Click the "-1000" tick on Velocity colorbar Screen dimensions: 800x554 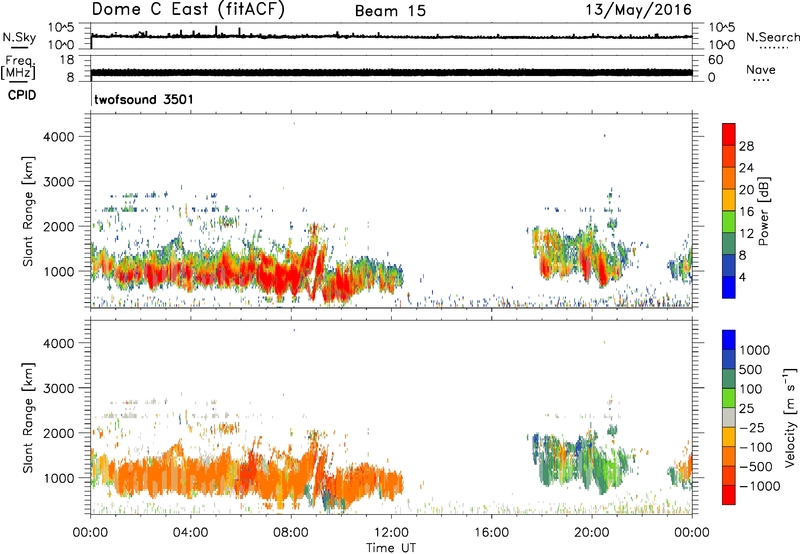click(x=759, y=486)
